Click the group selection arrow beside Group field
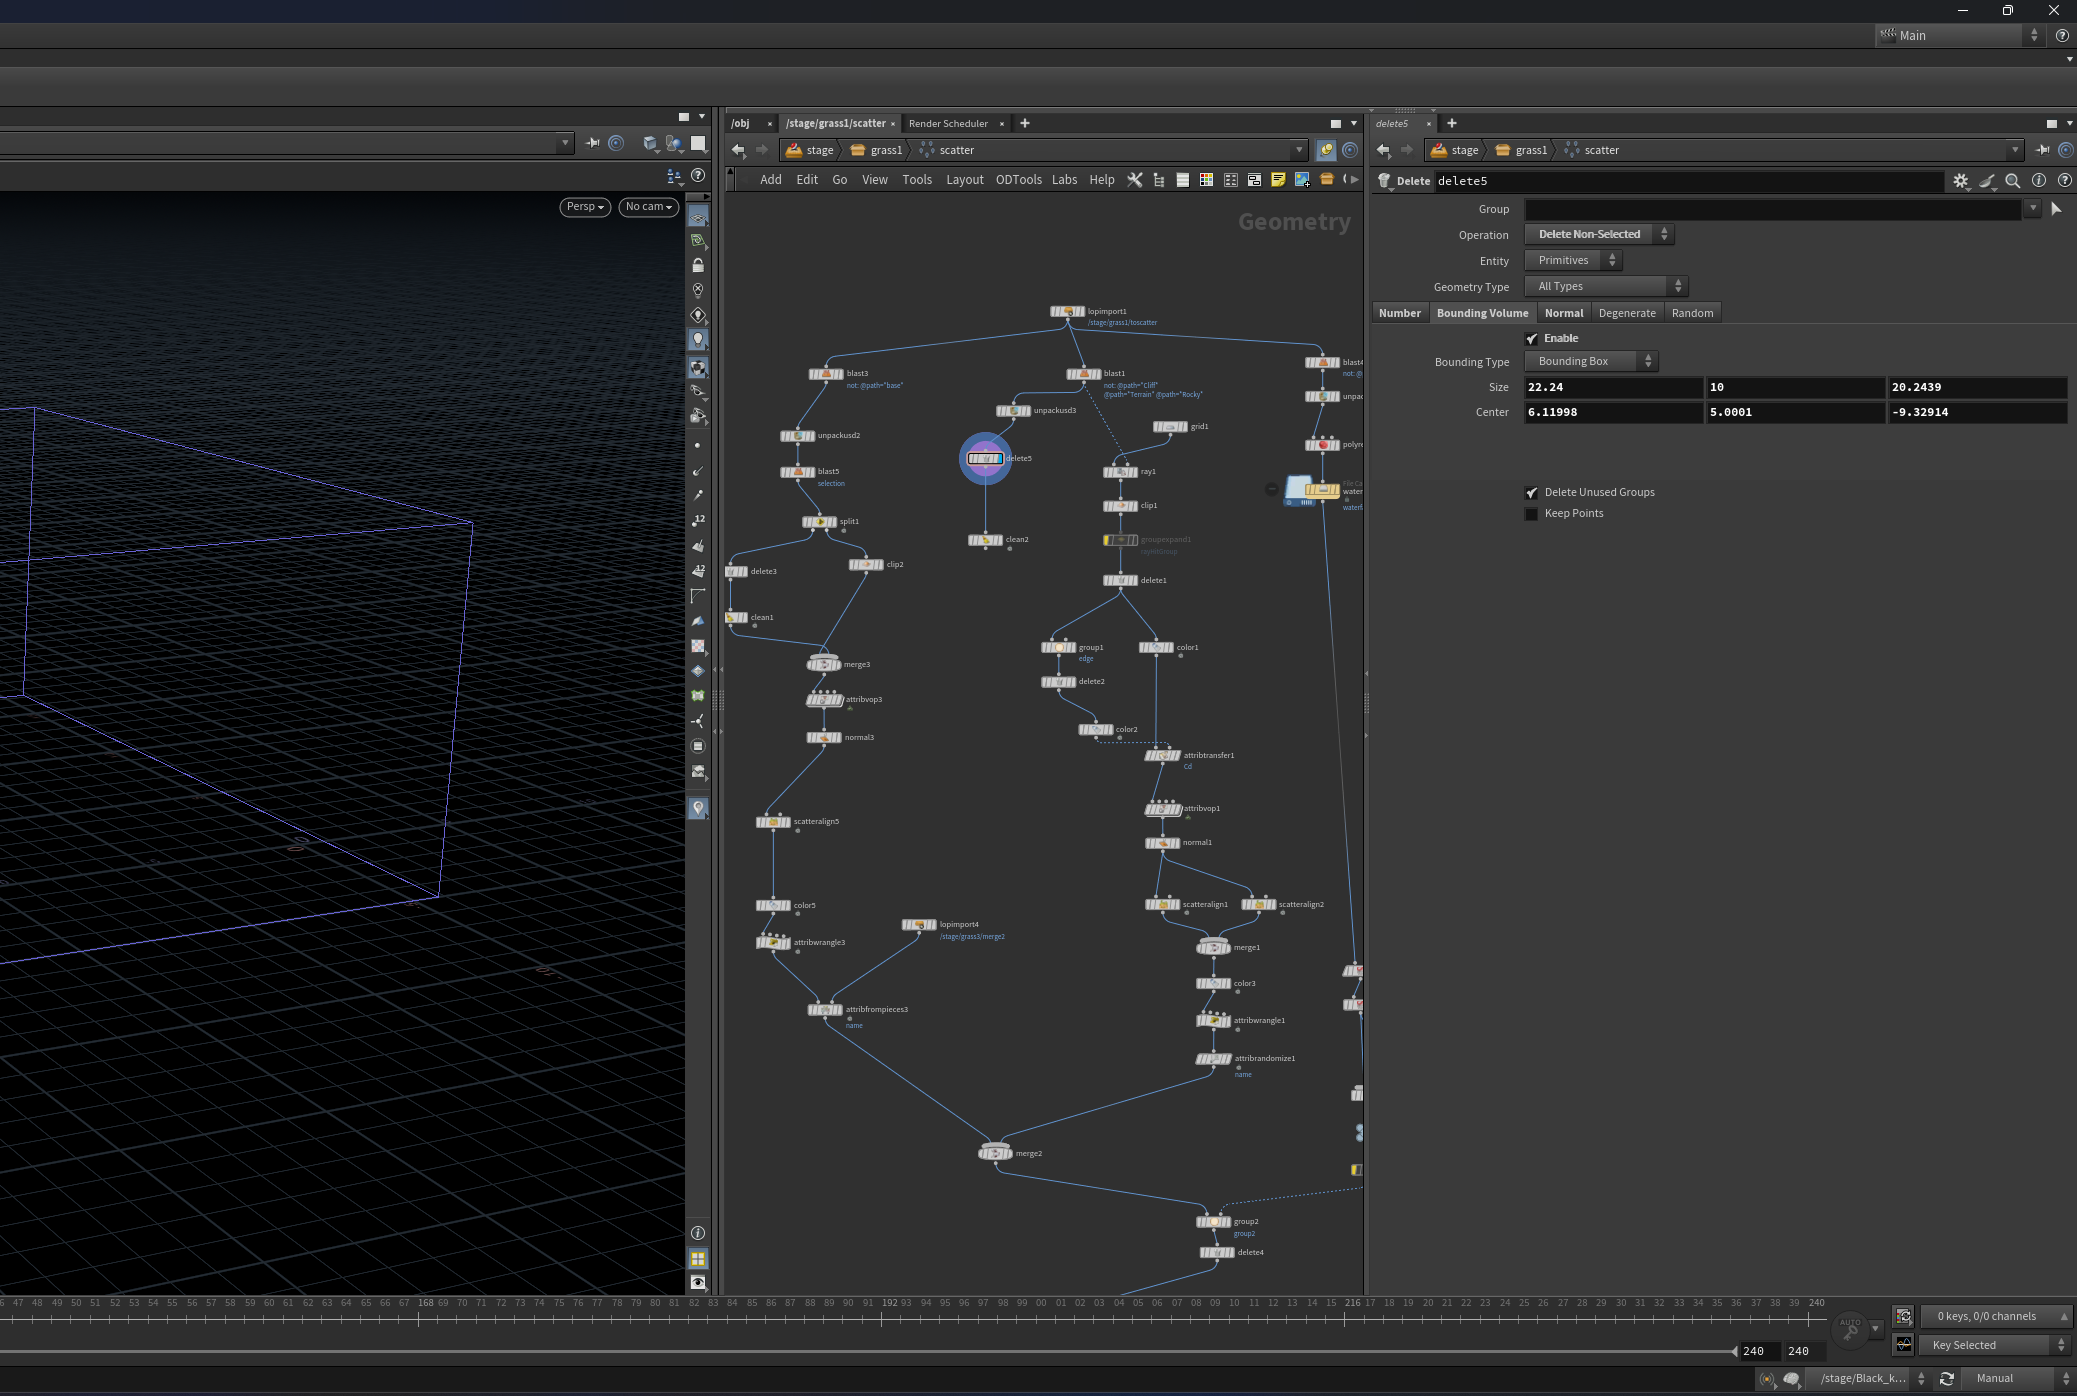This screenshot has height=1396, width=2077. tap(2056, 209)
